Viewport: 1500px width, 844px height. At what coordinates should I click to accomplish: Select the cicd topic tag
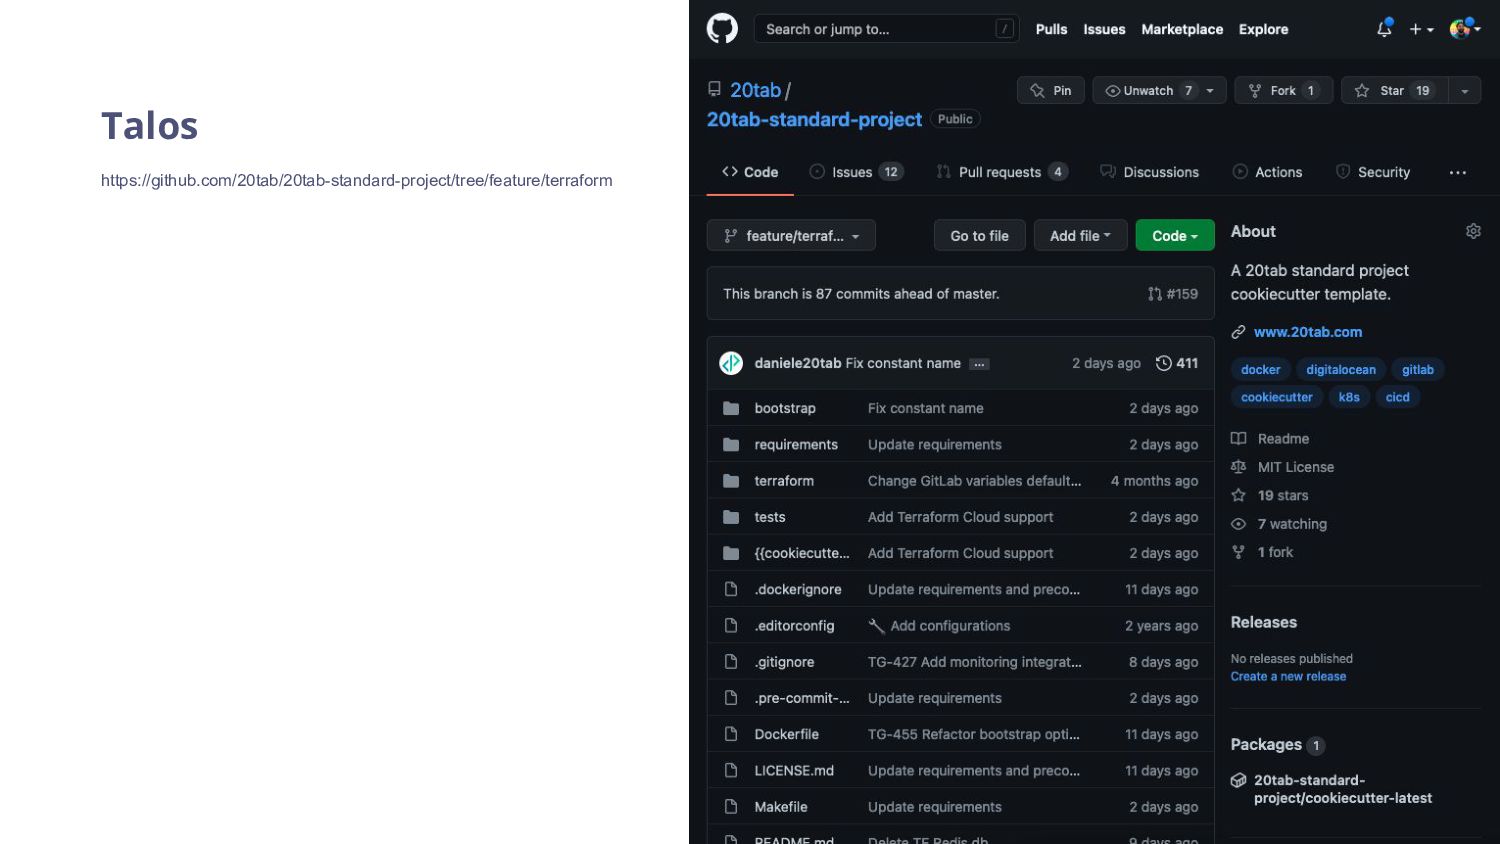point(1398,397)
